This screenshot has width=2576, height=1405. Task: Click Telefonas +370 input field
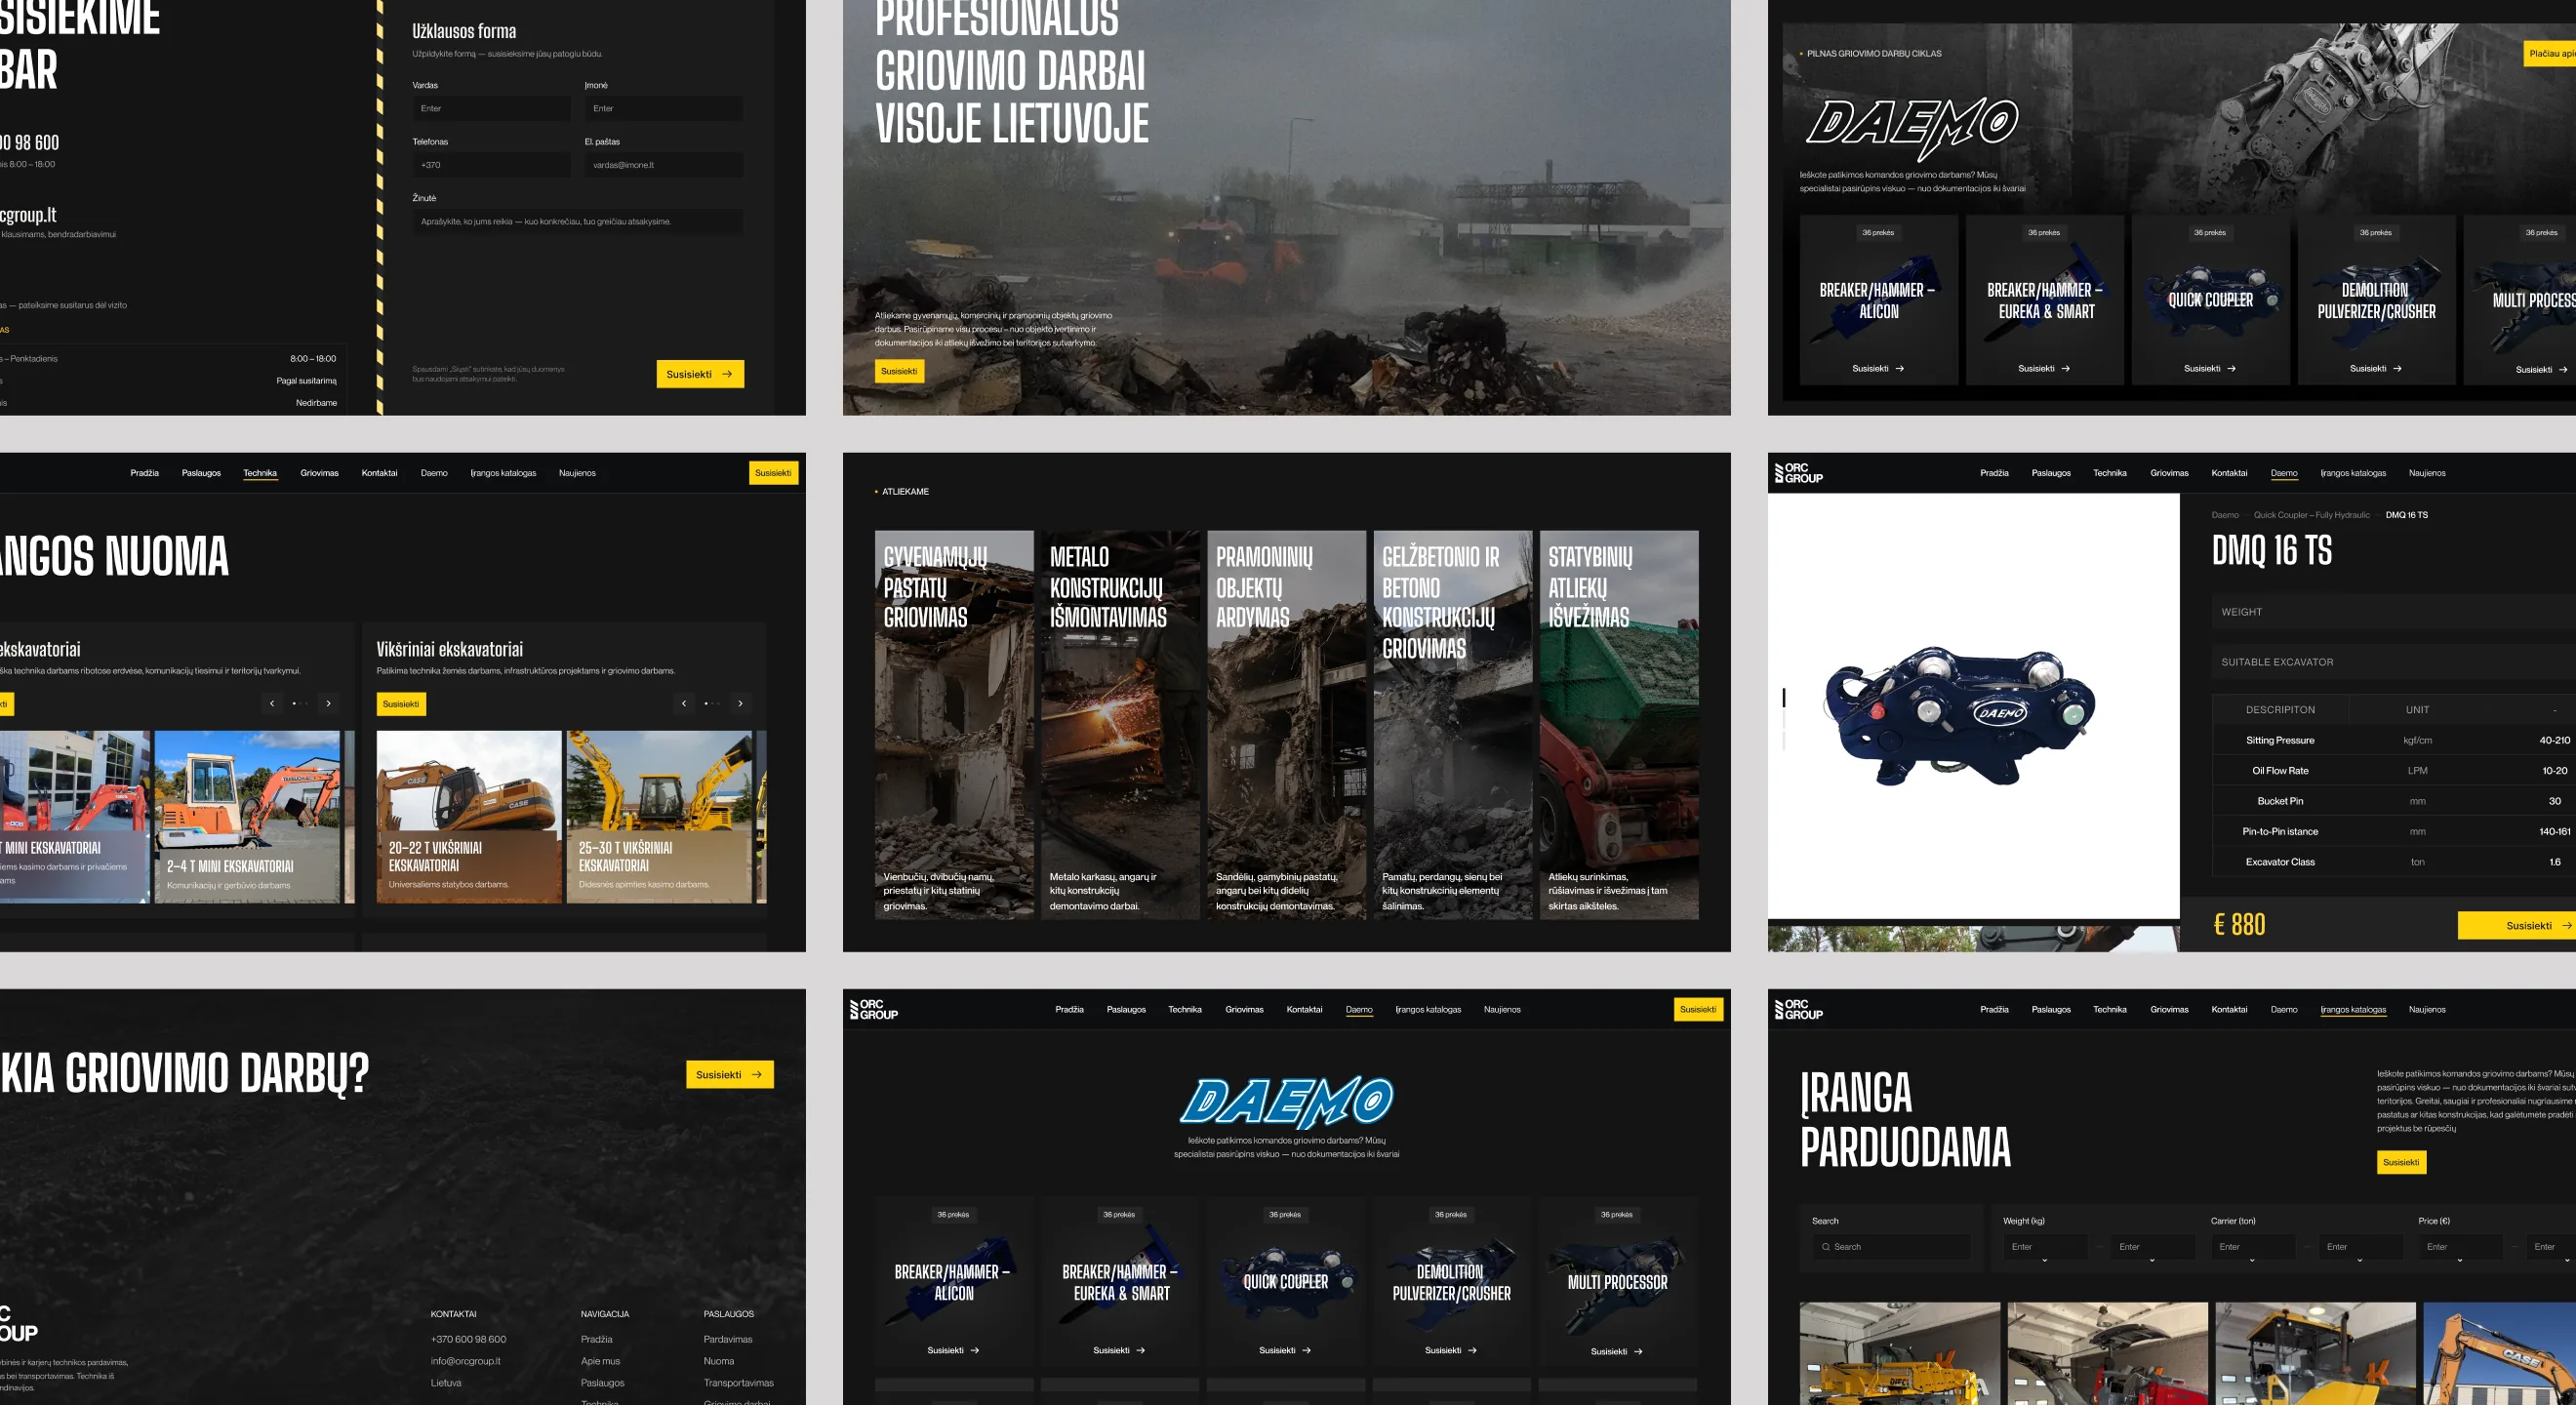491,165
